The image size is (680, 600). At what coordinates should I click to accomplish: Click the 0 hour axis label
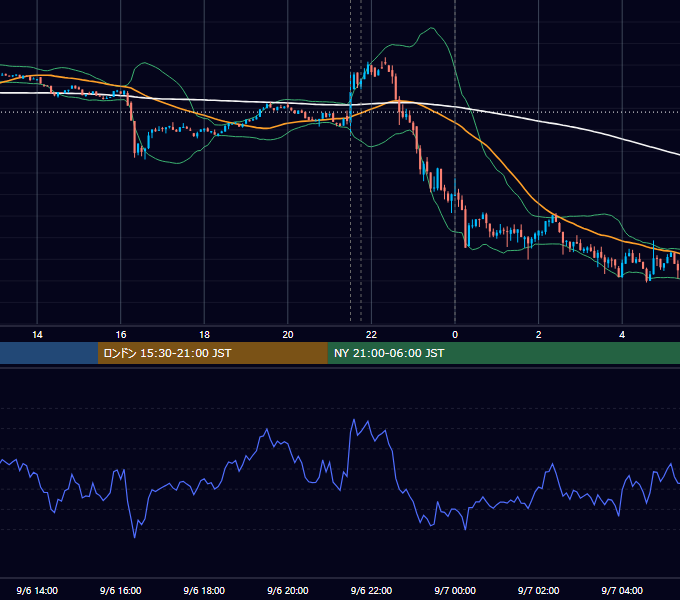click(x=455, y=335)
